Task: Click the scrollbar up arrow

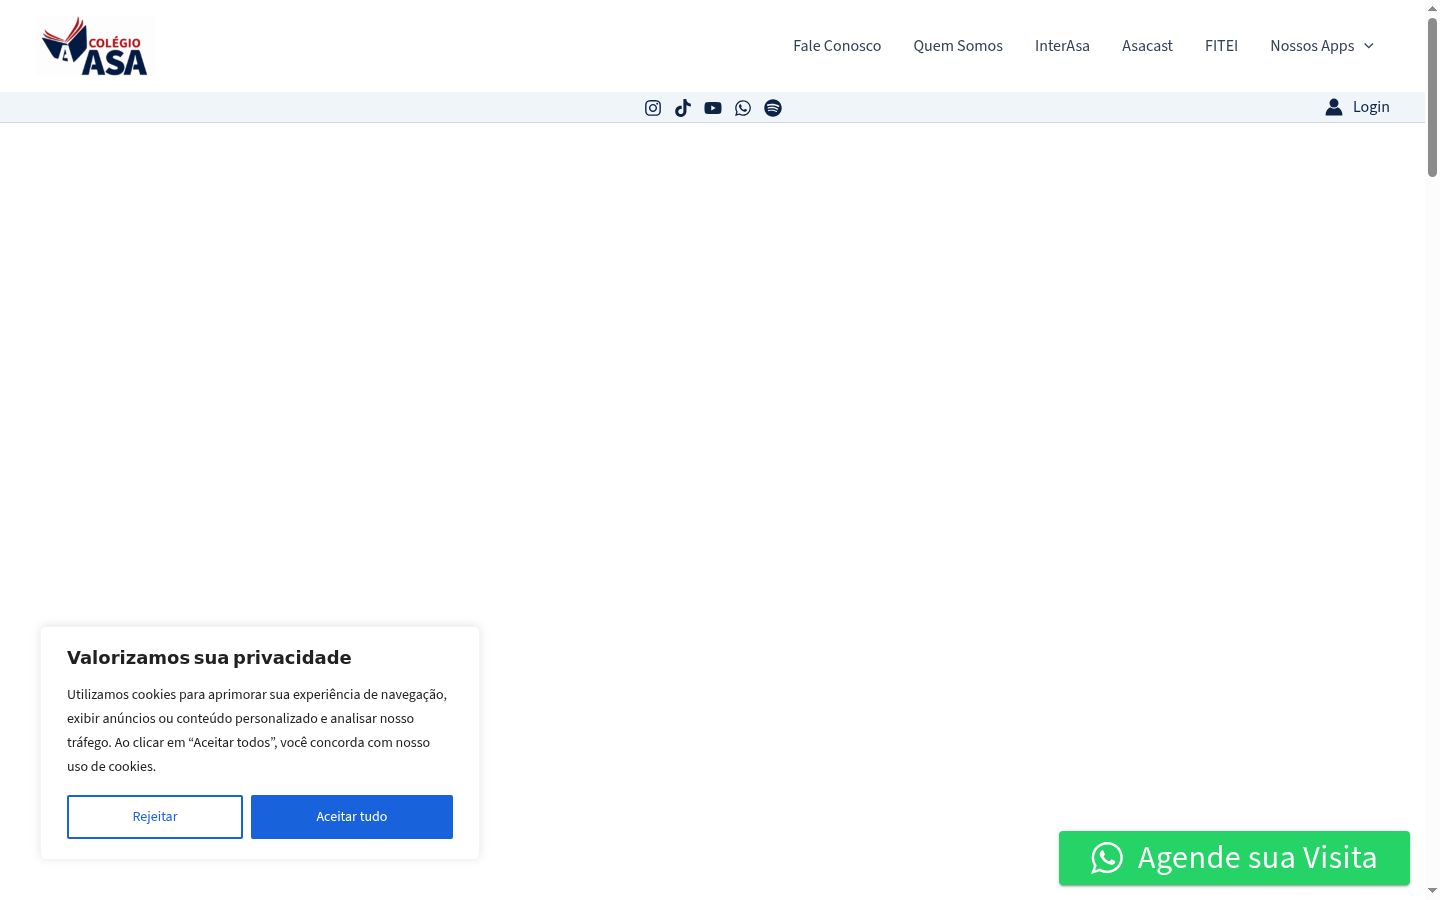Action: 1432,8
